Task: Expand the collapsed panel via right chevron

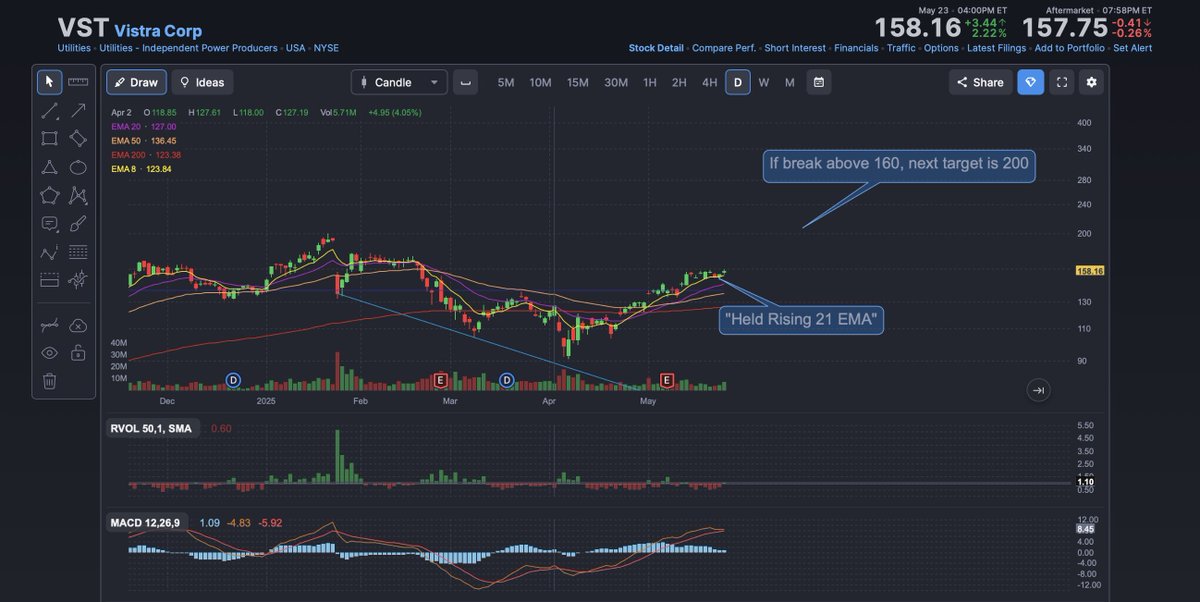Action: 1038,390
